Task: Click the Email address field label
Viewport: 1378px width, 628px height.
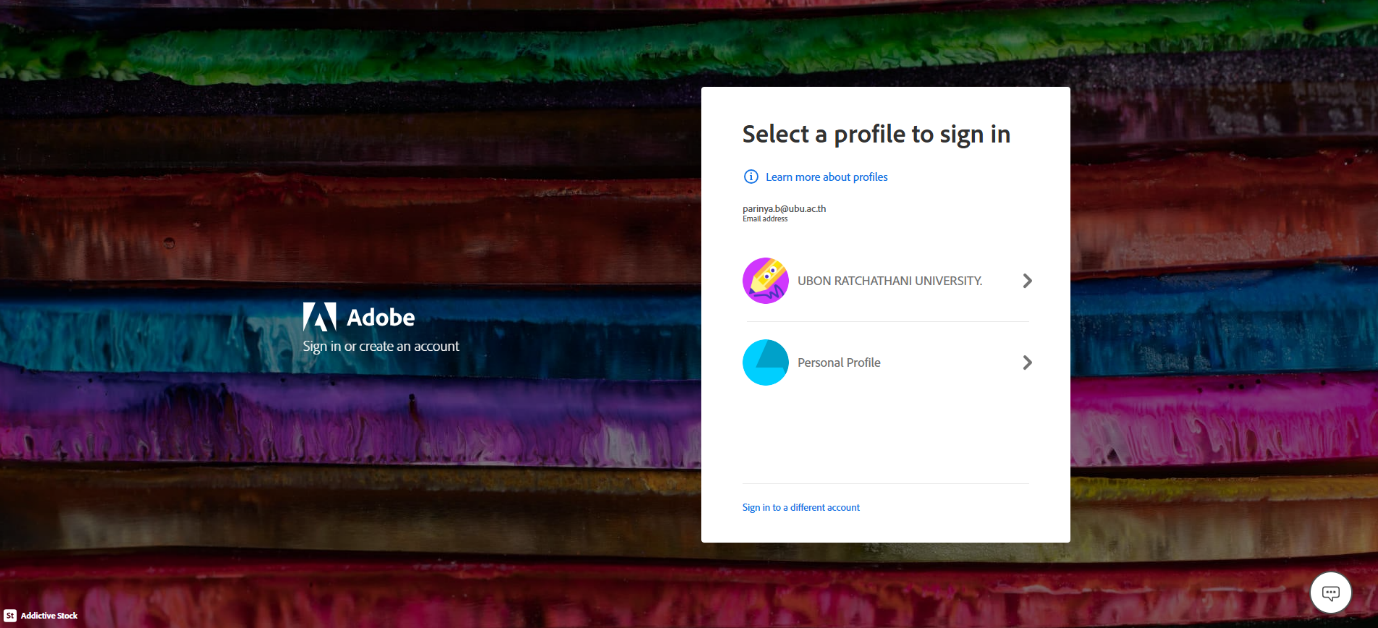Action: 765,219
